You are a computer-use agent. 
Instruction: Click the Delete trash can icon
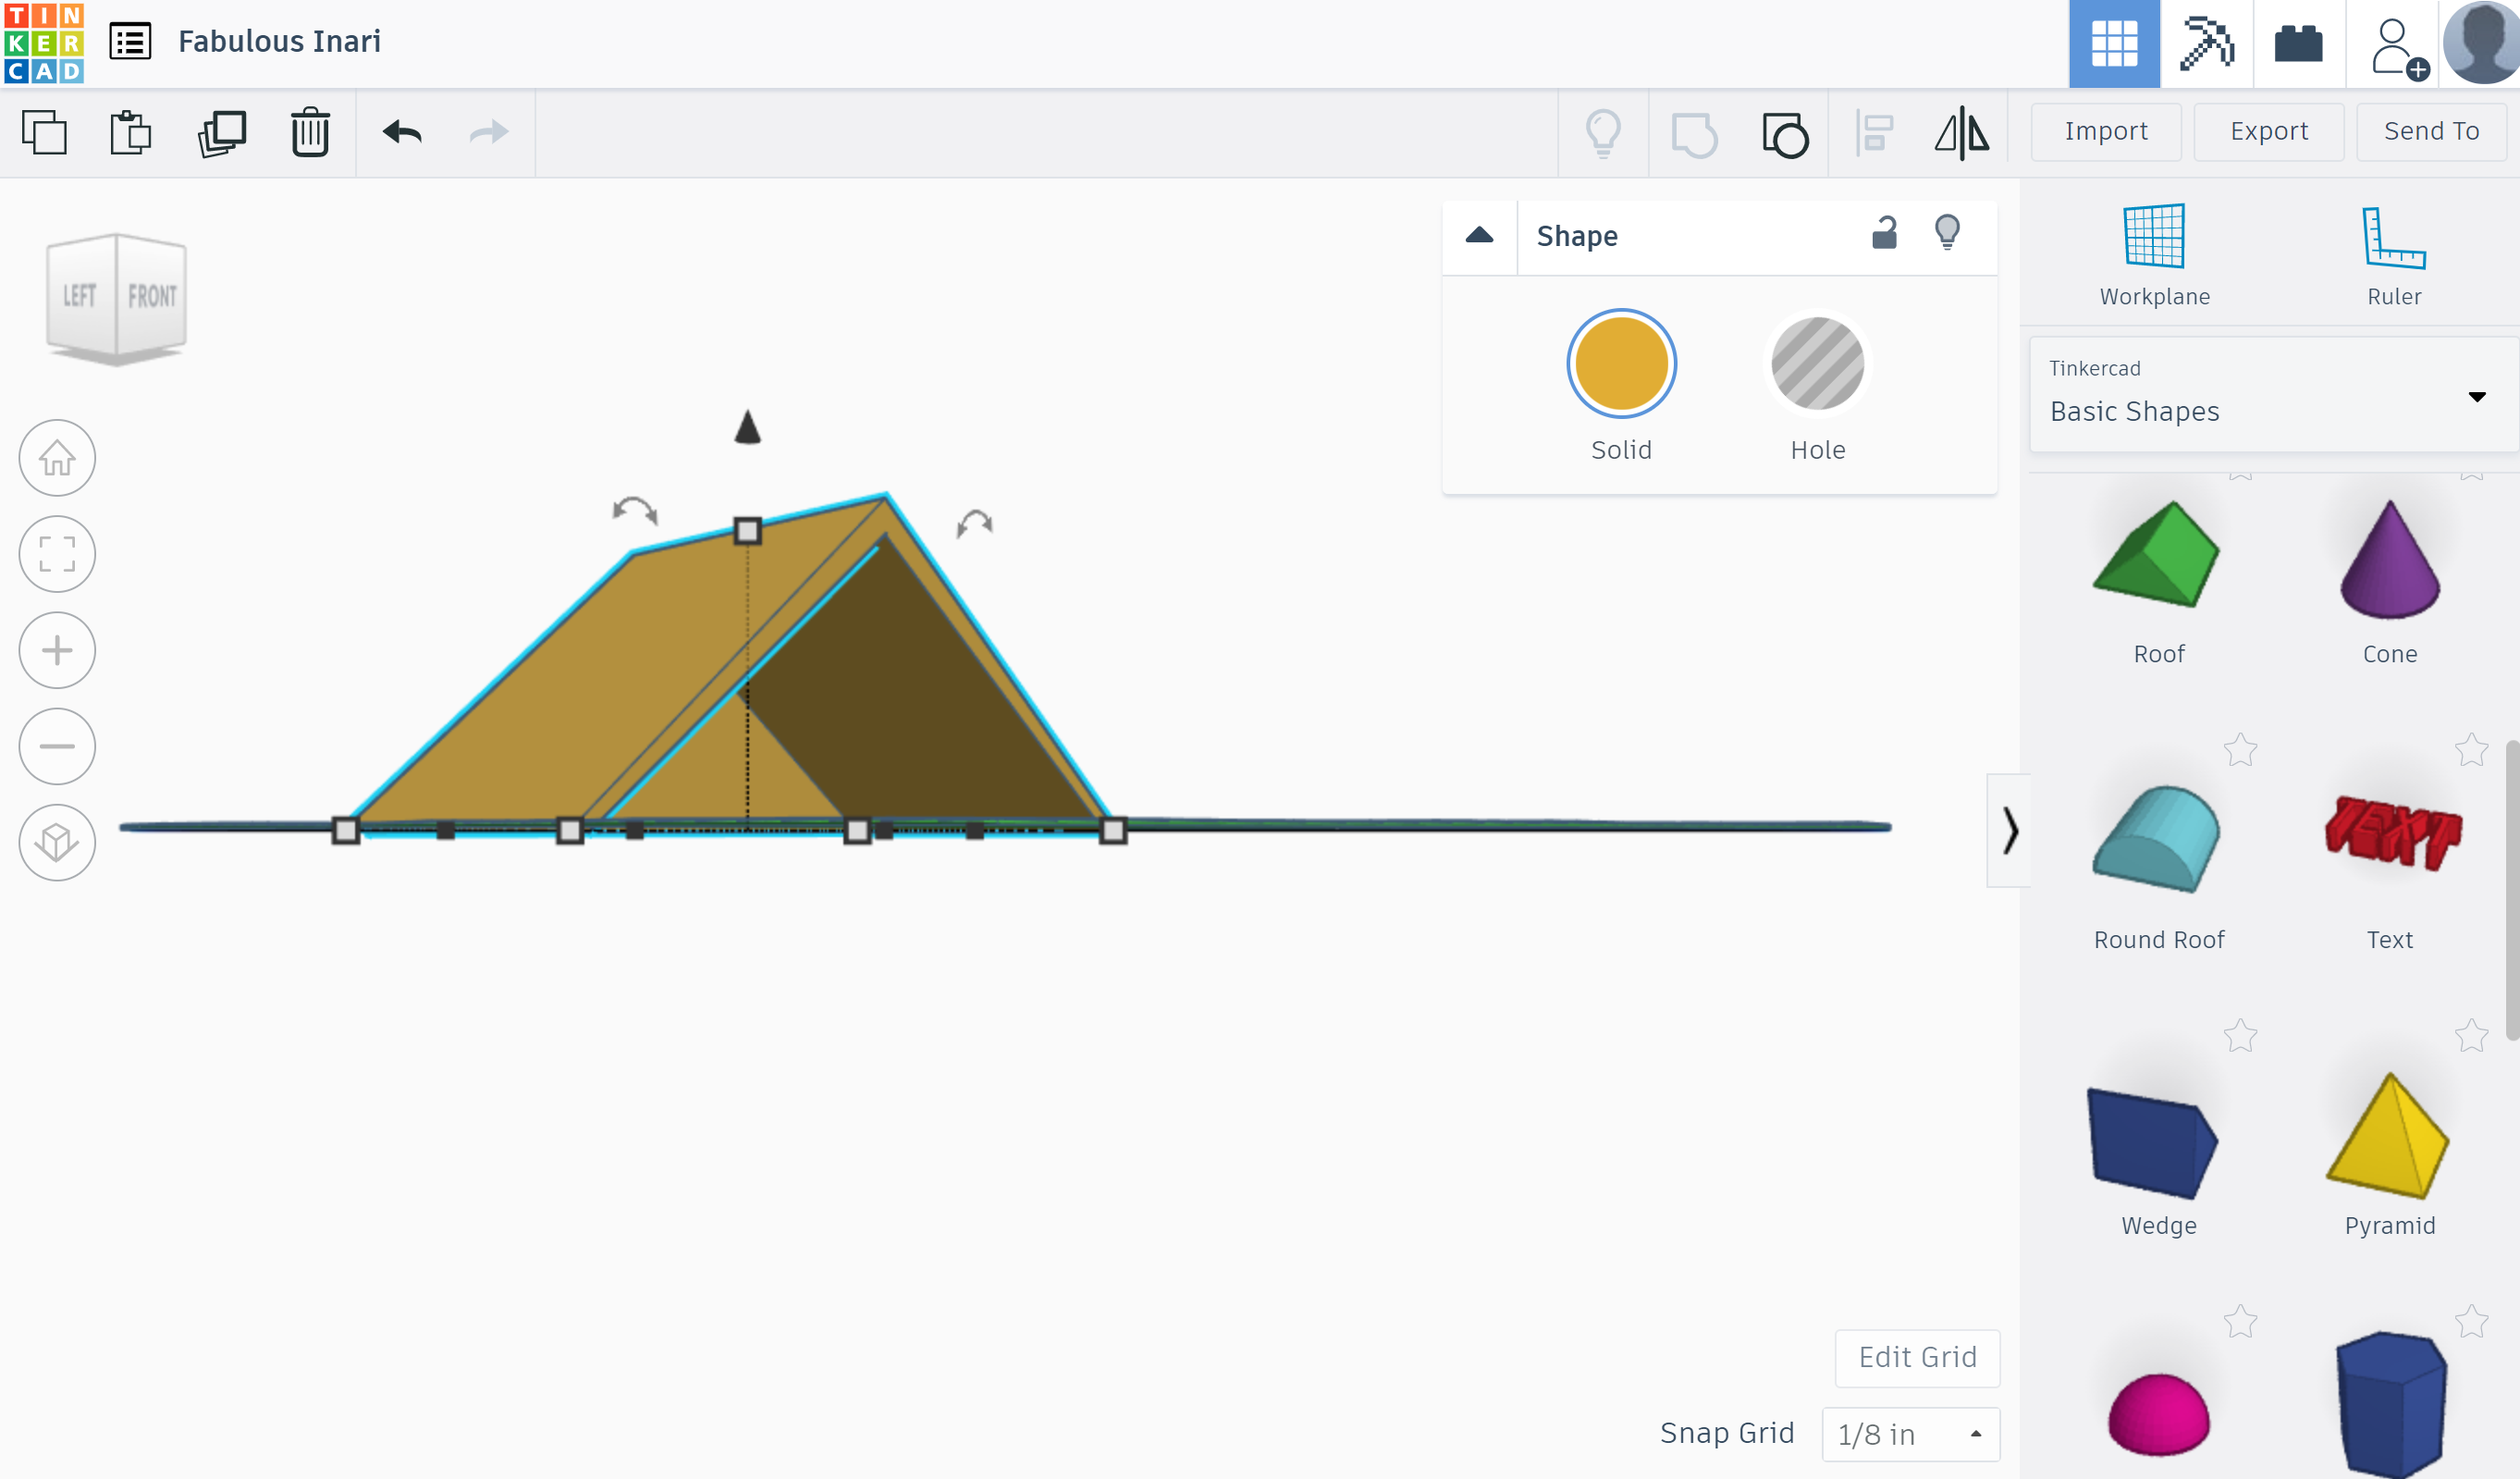click(310, 132)
